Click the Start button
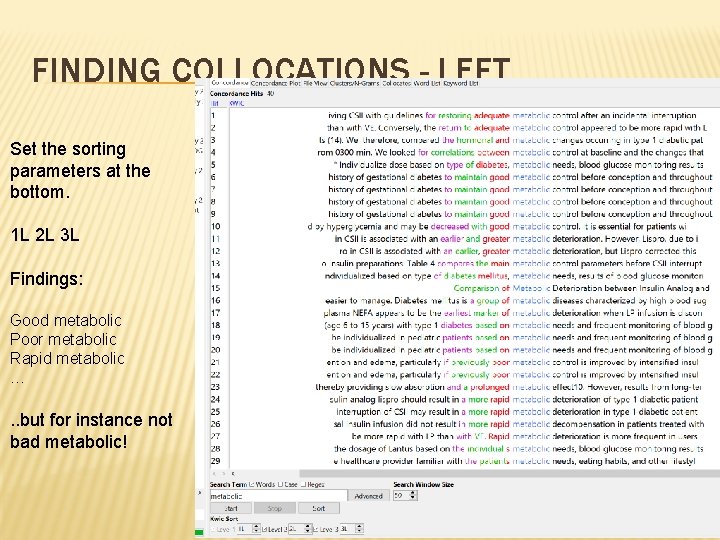 231,508
